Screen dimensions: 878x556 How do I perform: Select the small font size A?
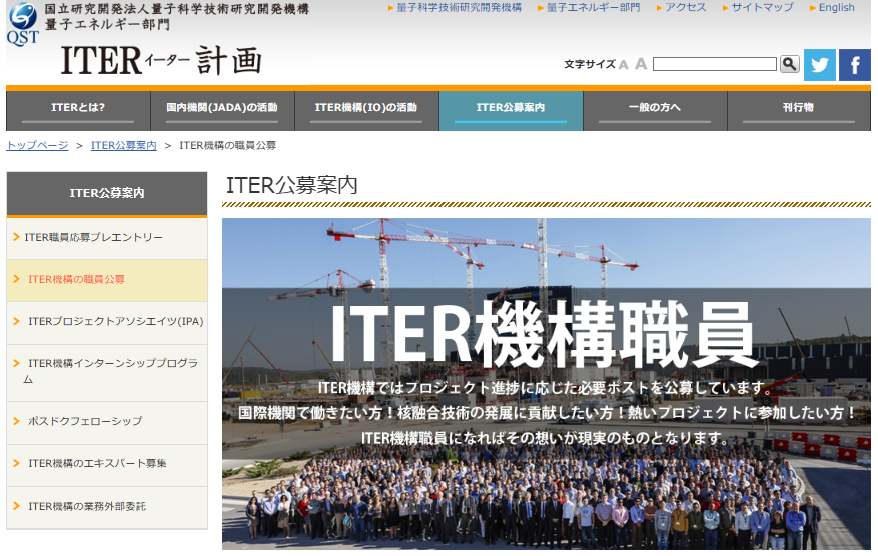tap(623, 65)
